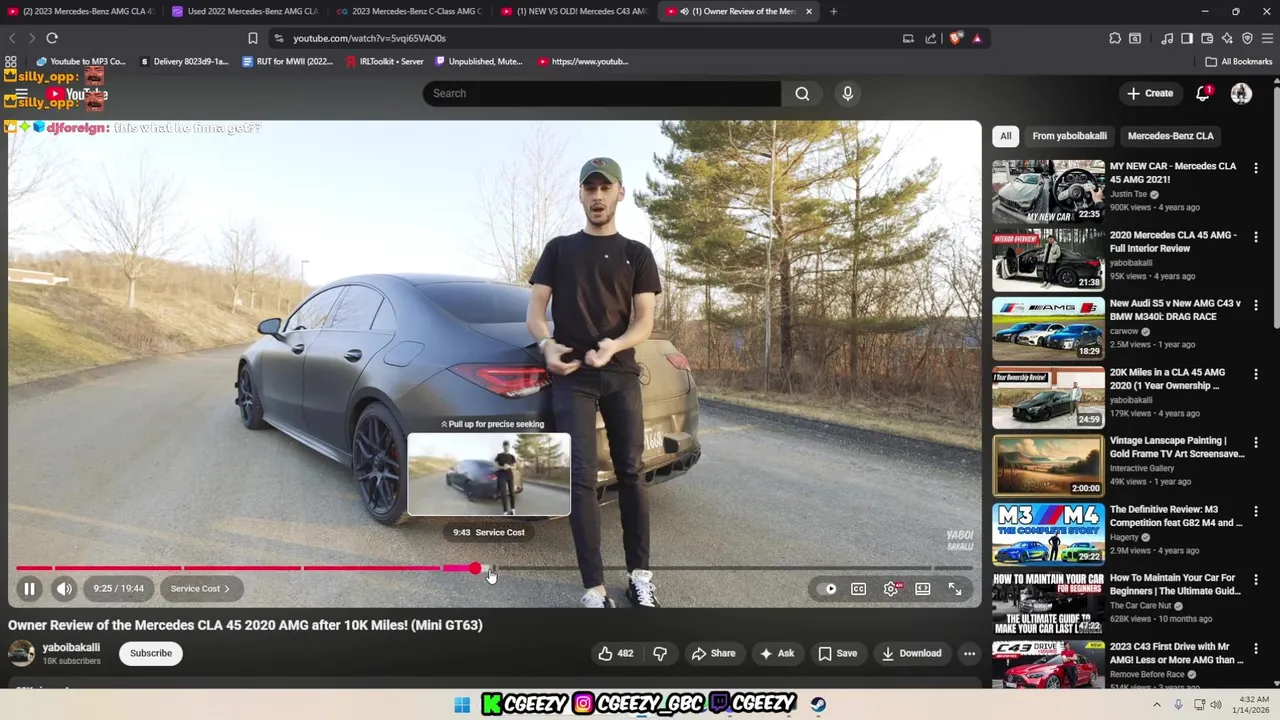
Task: Pause the video with the pause button
Action: pyautogui.click(x=29, y=589)
